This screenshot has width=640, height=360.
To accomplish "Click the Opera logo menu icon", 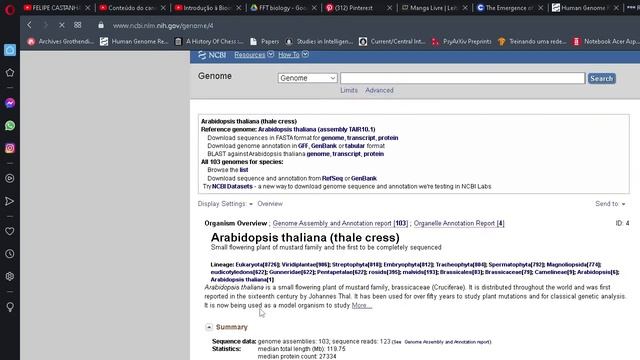I will pyautogui.click(x=9, y=9).
